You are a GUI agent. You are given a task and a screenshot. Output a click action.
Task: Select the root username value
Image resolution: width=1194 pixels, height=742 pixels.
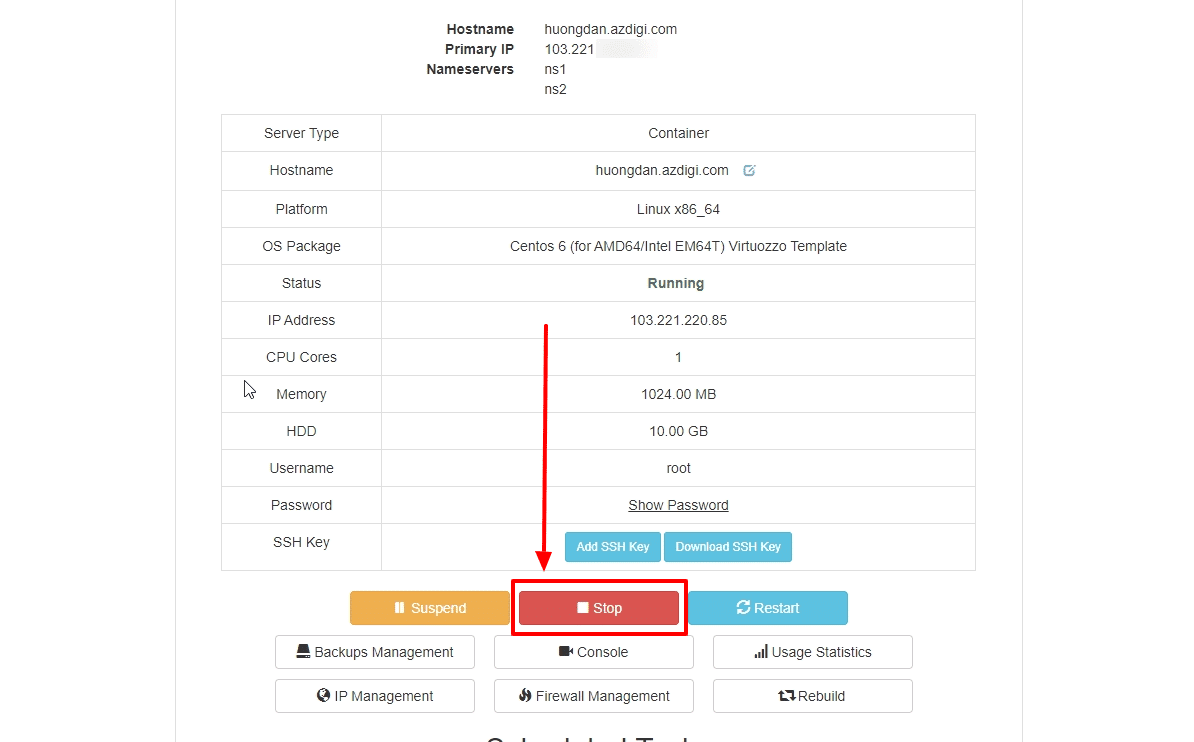coord(678,468)
